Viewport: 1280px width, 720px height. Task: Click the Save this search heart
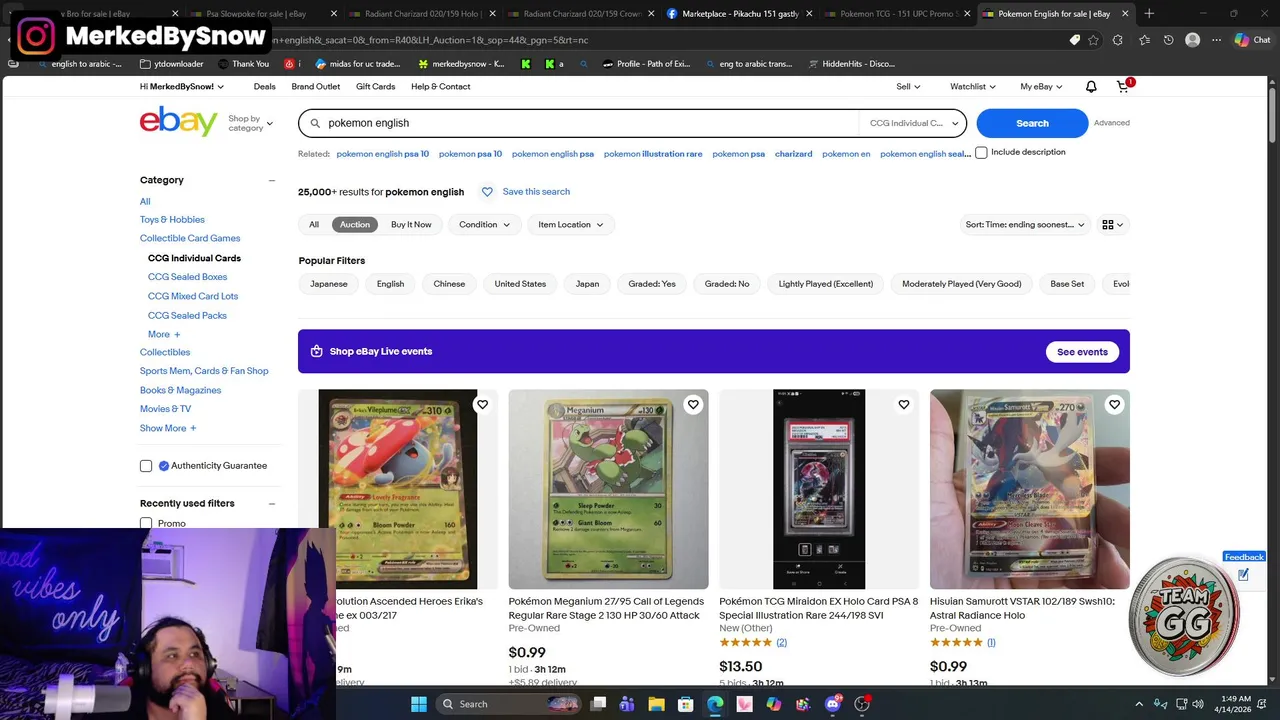[487, 192]
